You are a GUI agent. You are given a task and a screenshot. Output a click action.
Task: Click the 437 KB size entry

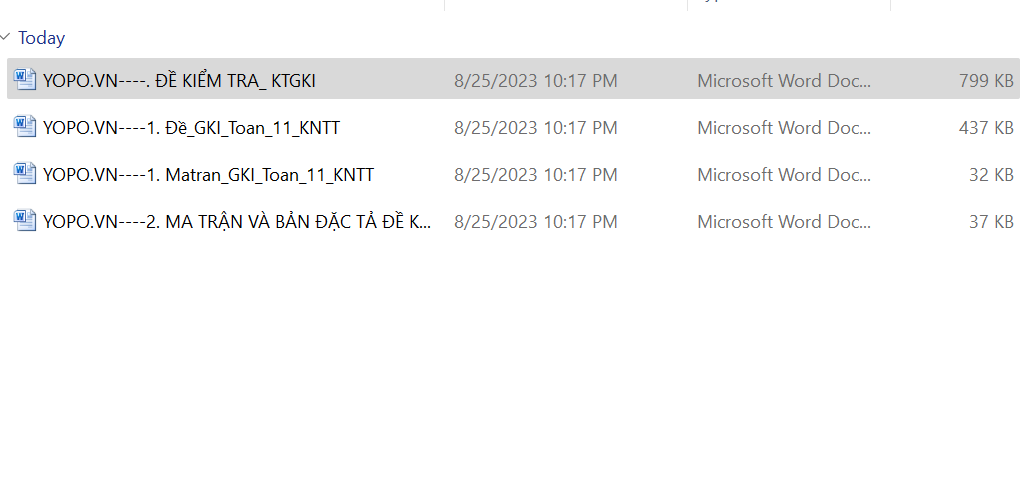click(x=986, y=128)
